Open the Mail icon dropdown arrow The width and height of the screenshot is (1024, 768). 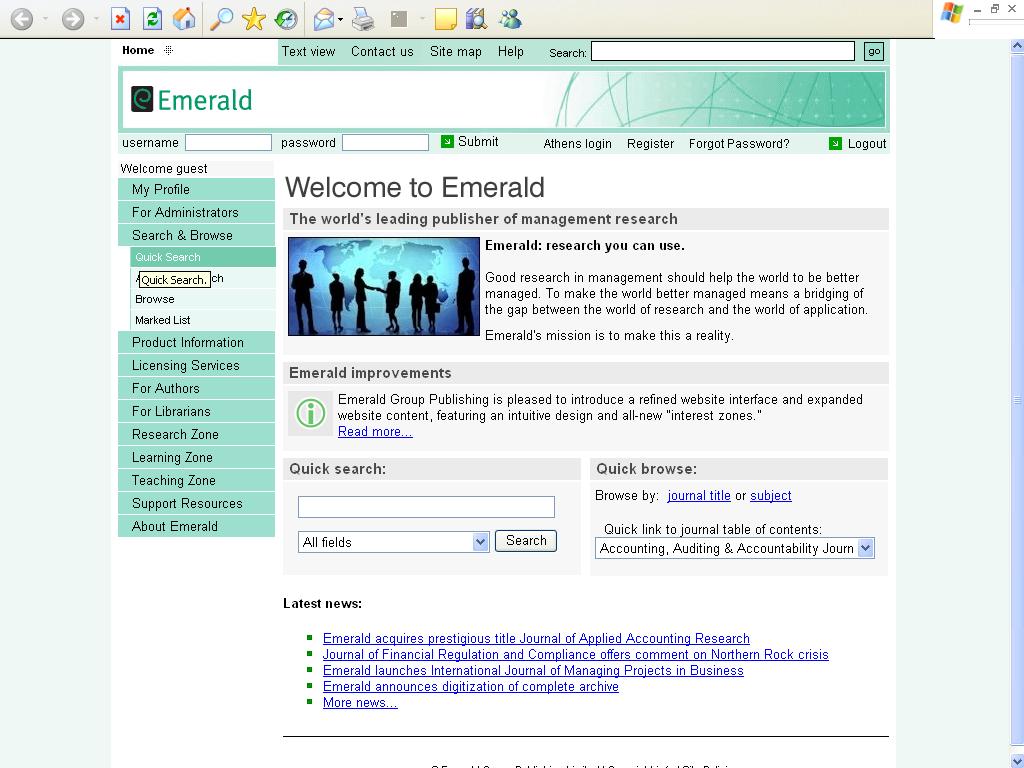(341, 20)
